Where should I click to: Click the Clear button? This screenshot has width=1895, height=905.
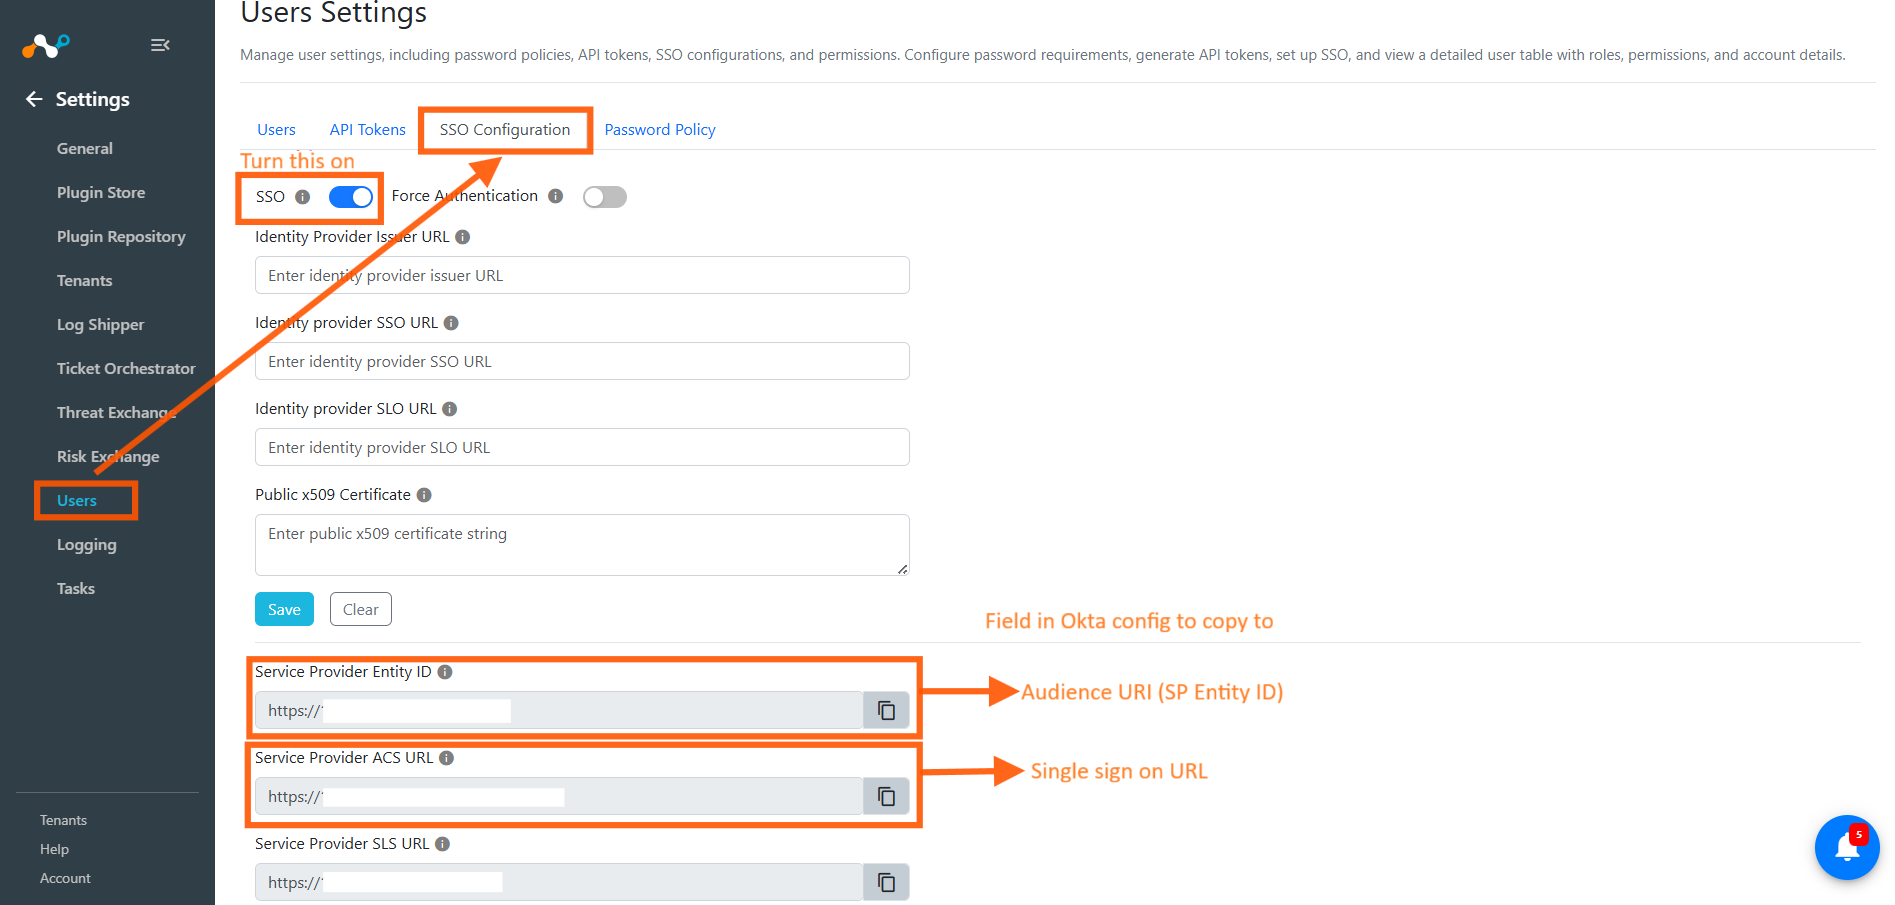[360, 609]
